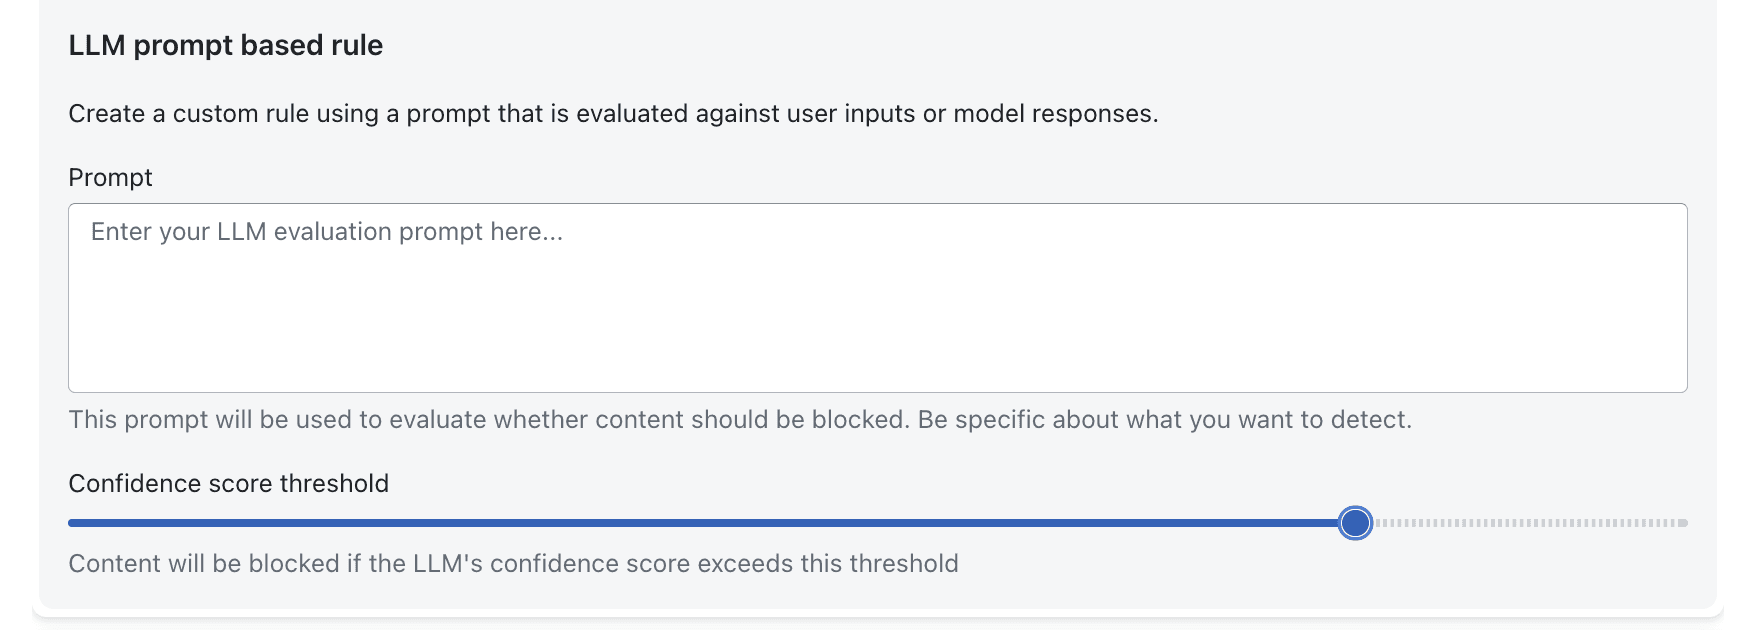Click midway along the slider track
Viewport: 1756px width, 630px height.
click(x=877, y=522)
